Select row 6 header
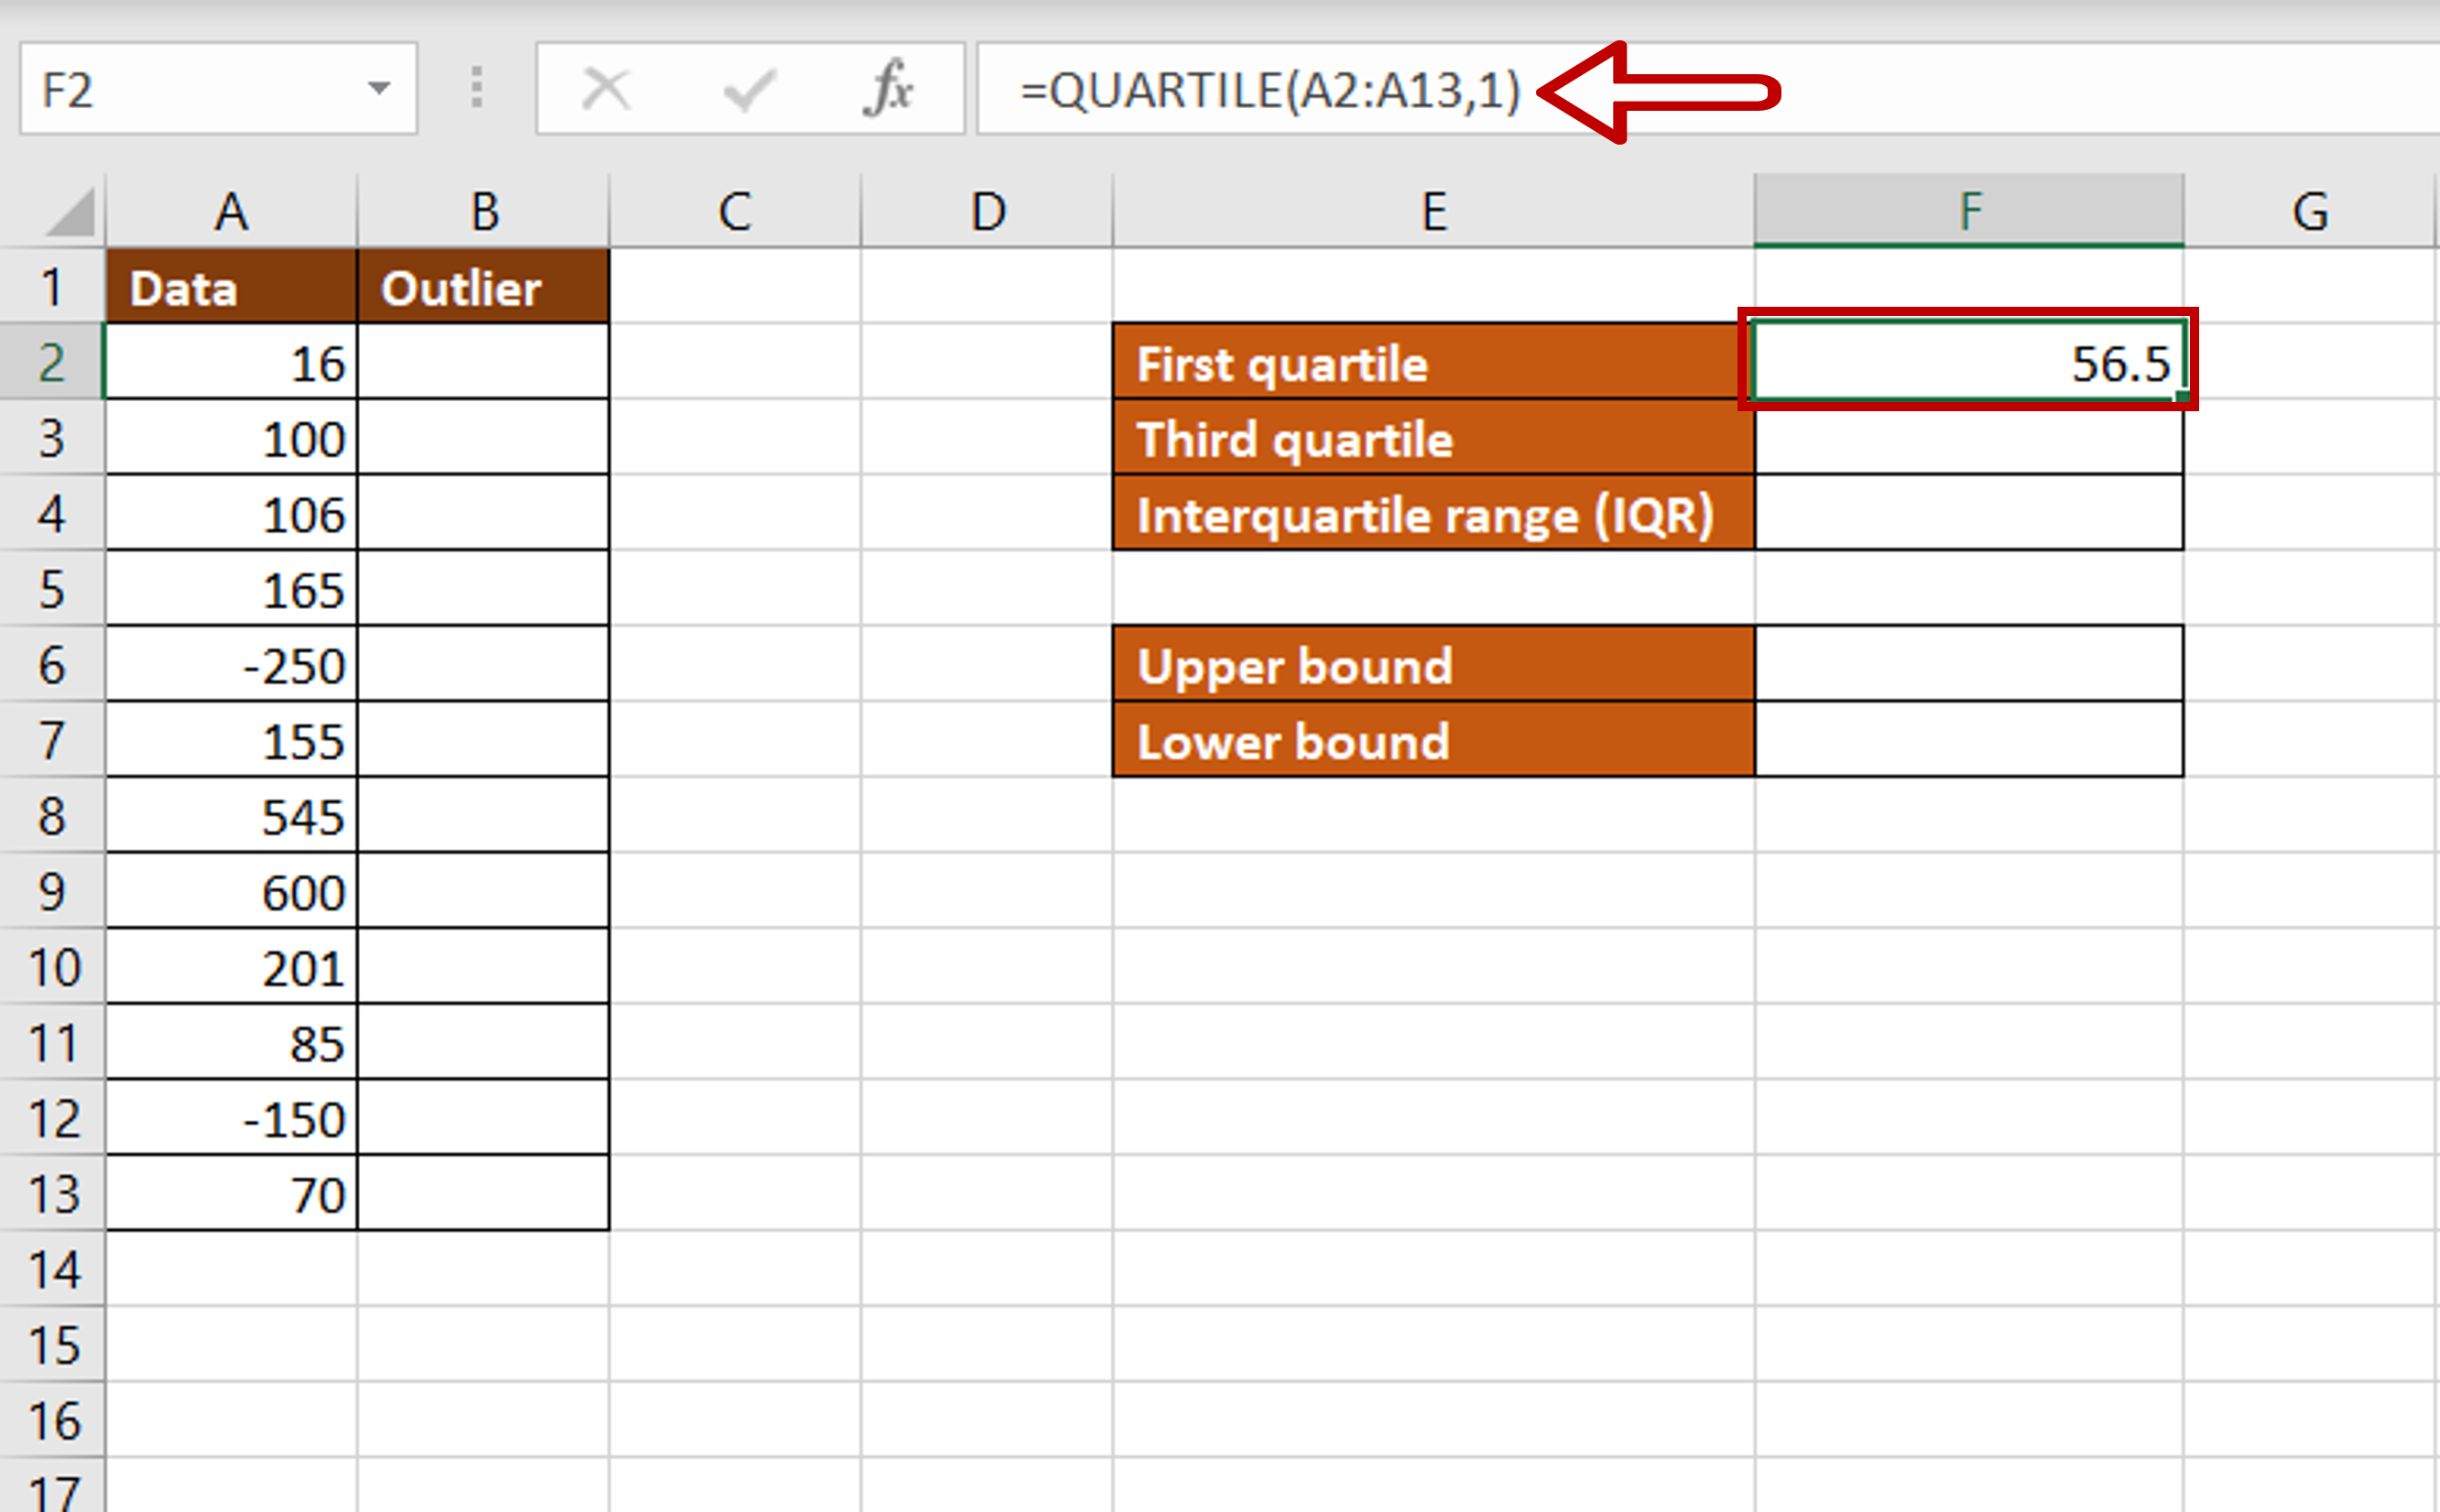Image resolution: width=2440 pixels, height=1512 pixels. (52, 665)
